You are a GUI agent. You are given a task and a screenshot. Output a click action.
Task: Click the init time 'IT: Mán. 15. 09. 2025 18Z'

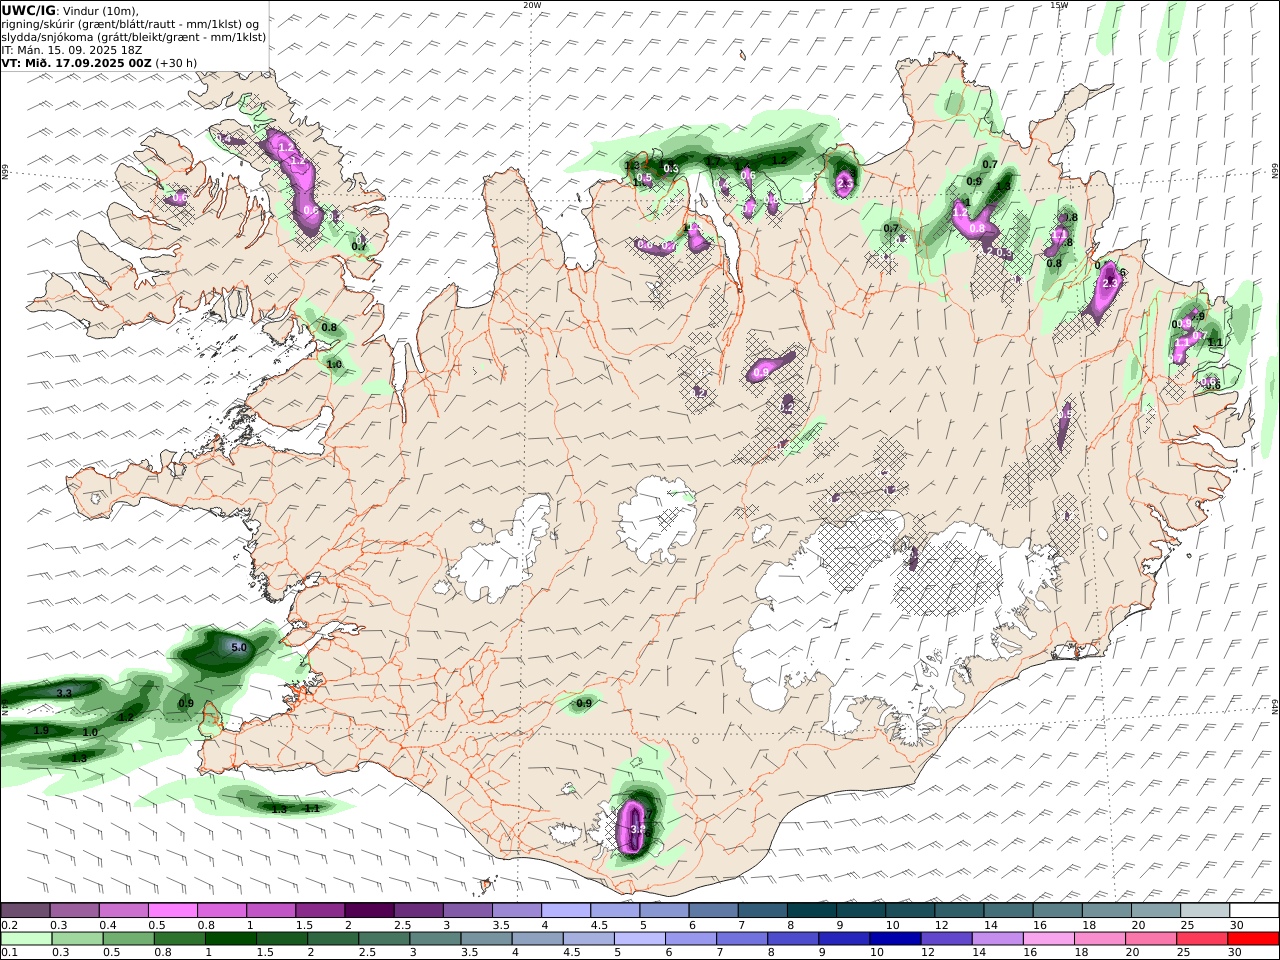(x=70, y=49)
